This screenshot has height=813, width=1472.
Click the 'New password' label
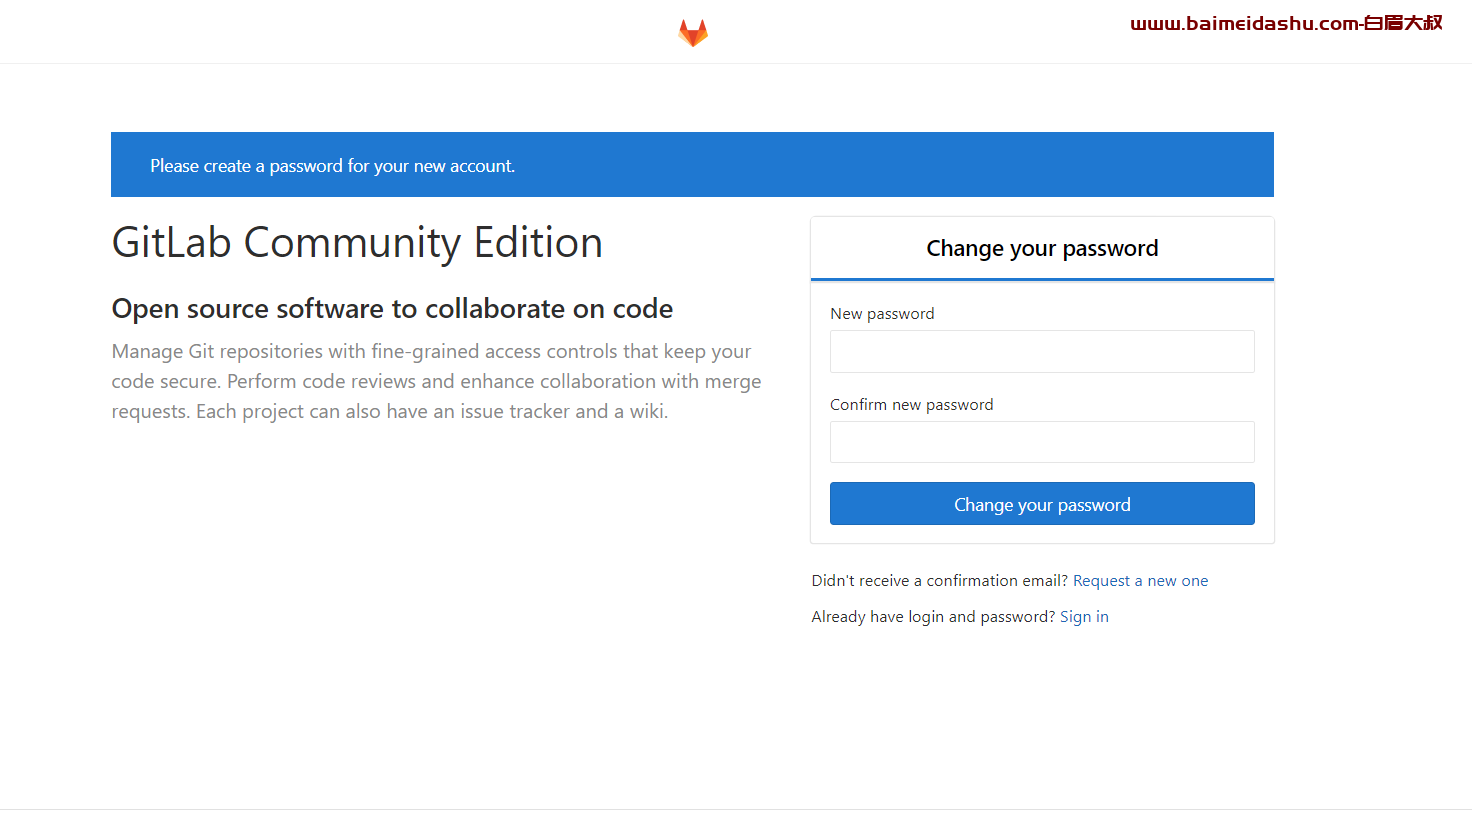882,314
